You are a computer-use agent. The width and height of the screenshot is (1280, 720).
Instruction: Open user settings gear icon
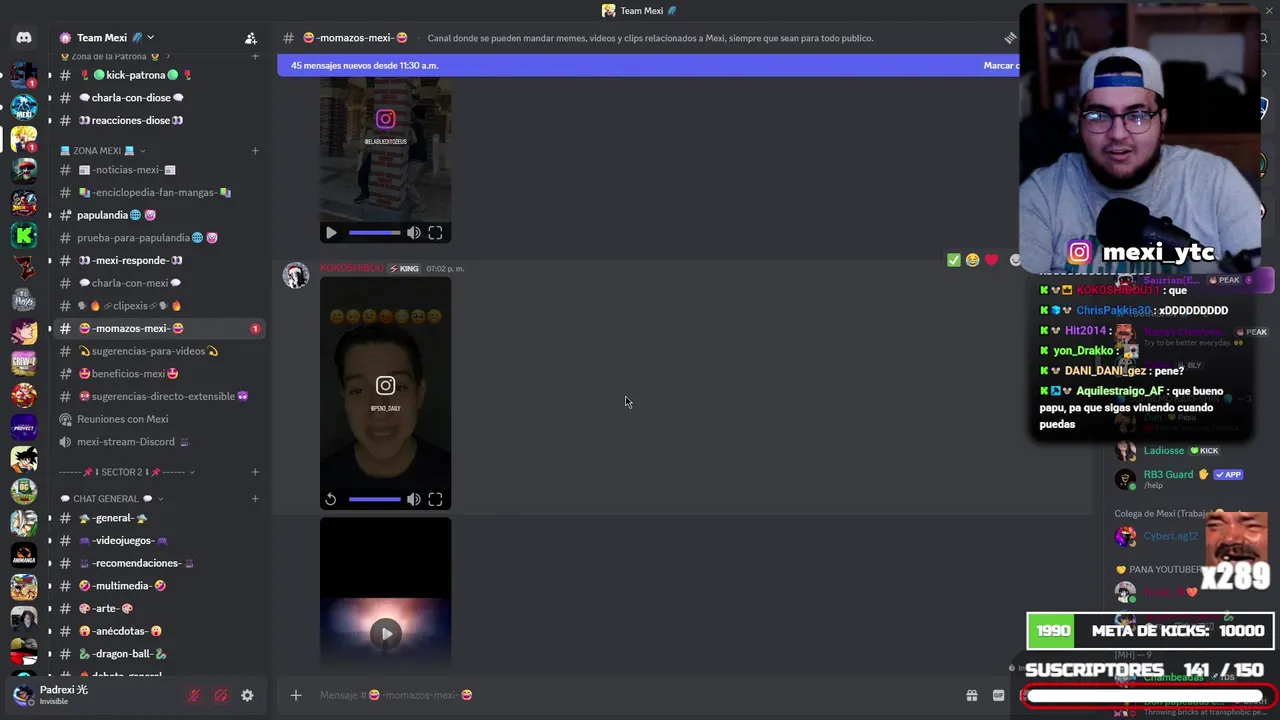pos(247,695)
